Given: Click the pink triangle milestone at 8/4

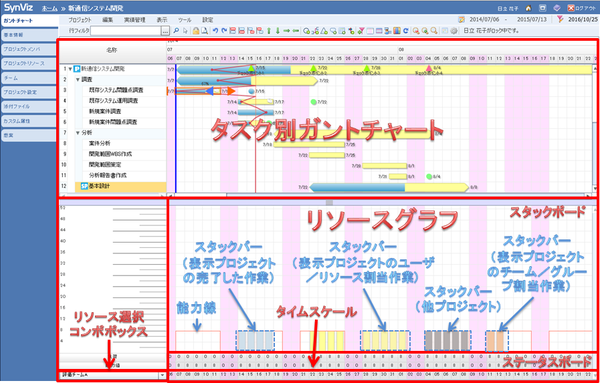Looking at the screenshot, I should tap(429, 68).
